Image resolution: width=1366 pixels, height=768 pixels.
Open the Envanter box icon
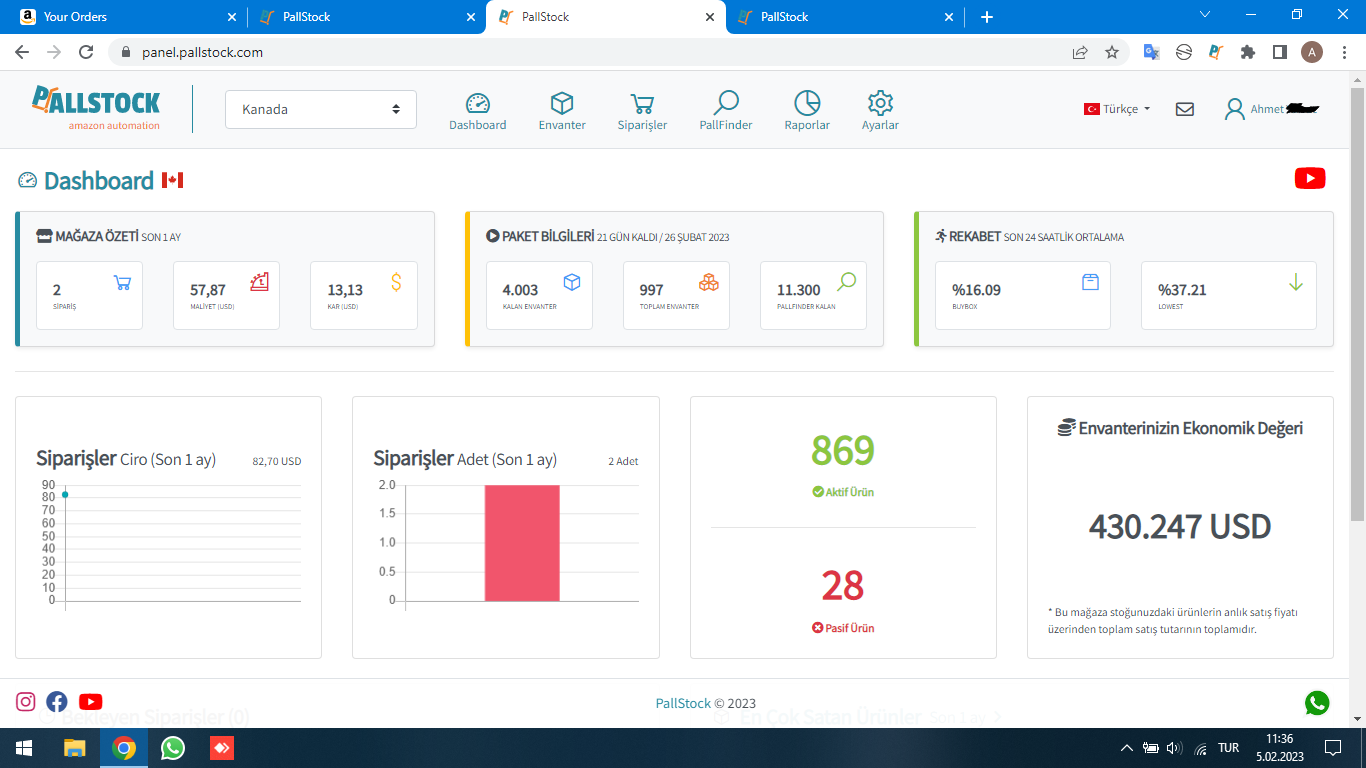tap(562, 103)
